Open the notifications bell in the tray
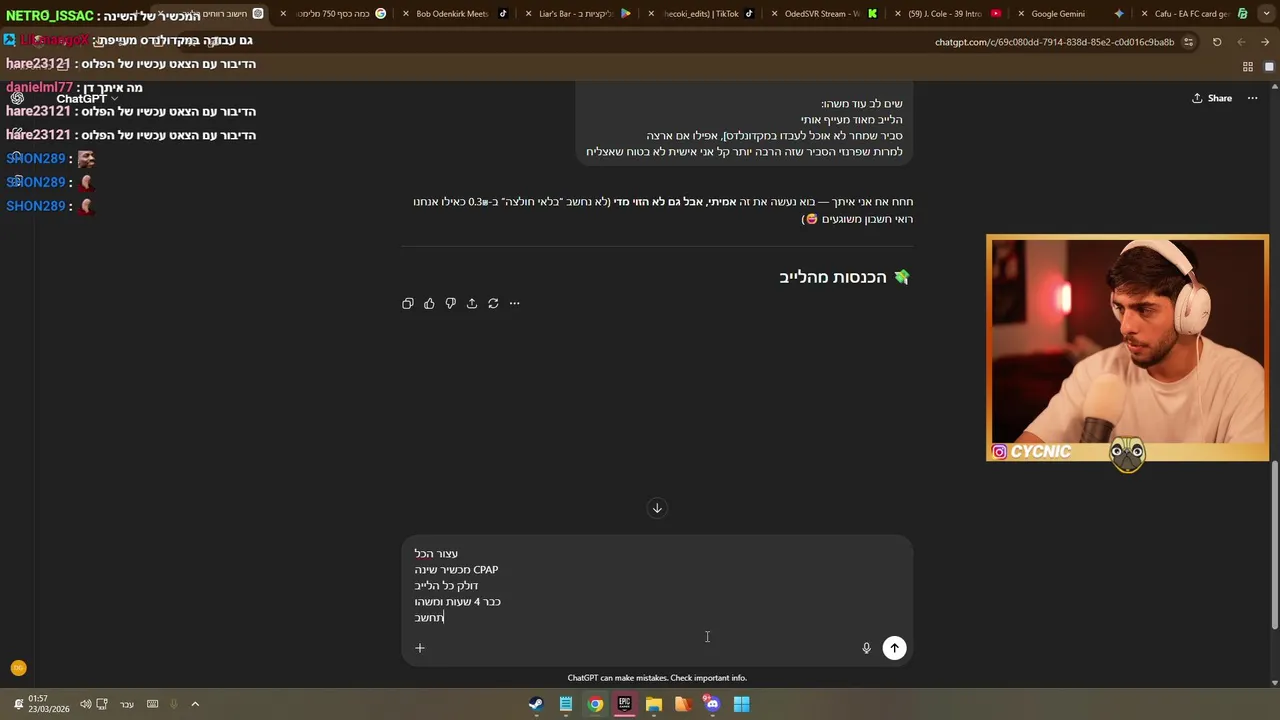 click(x=19, y=704)
